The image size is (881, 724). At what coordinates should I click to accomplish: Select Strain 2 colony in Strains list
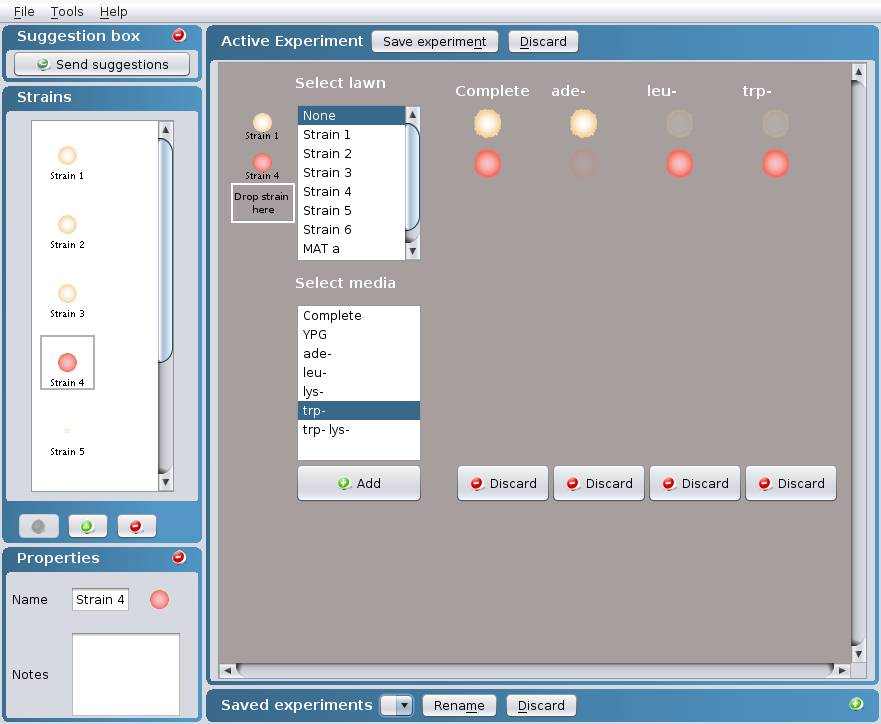[x=67, y=225]
